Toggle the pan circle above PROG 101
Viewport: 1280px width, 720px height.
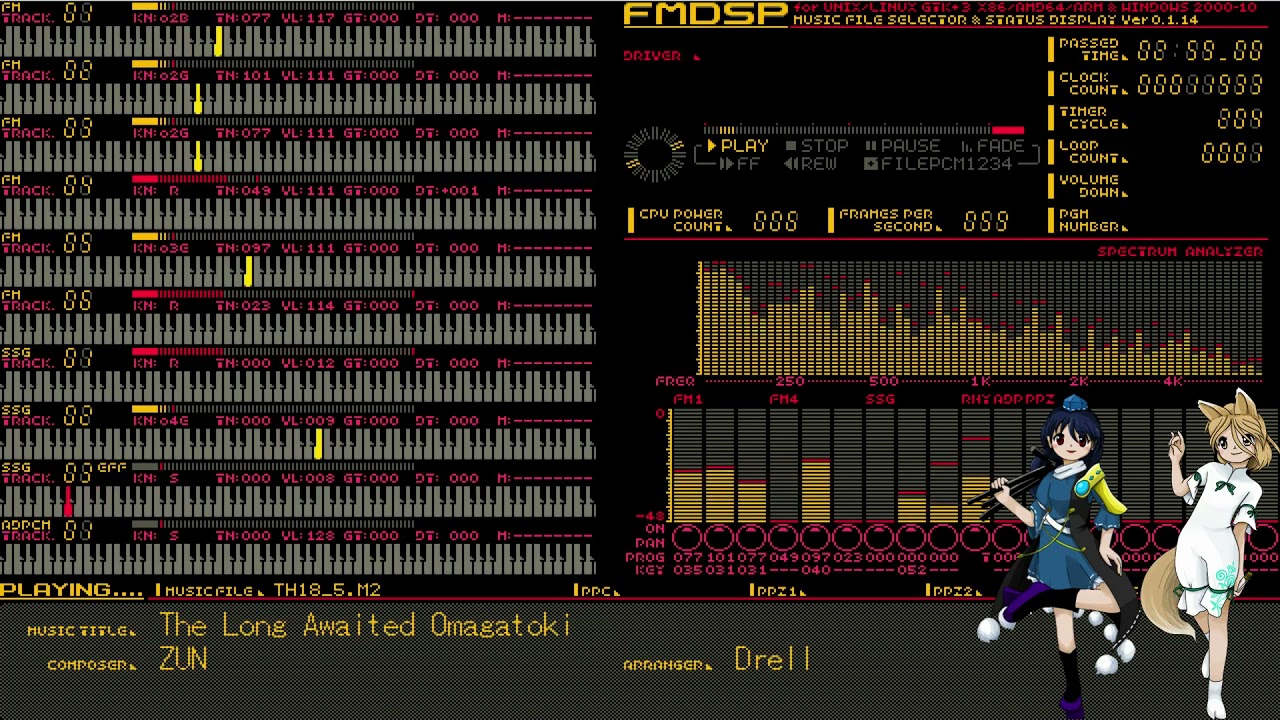click(x=719, y=538)
